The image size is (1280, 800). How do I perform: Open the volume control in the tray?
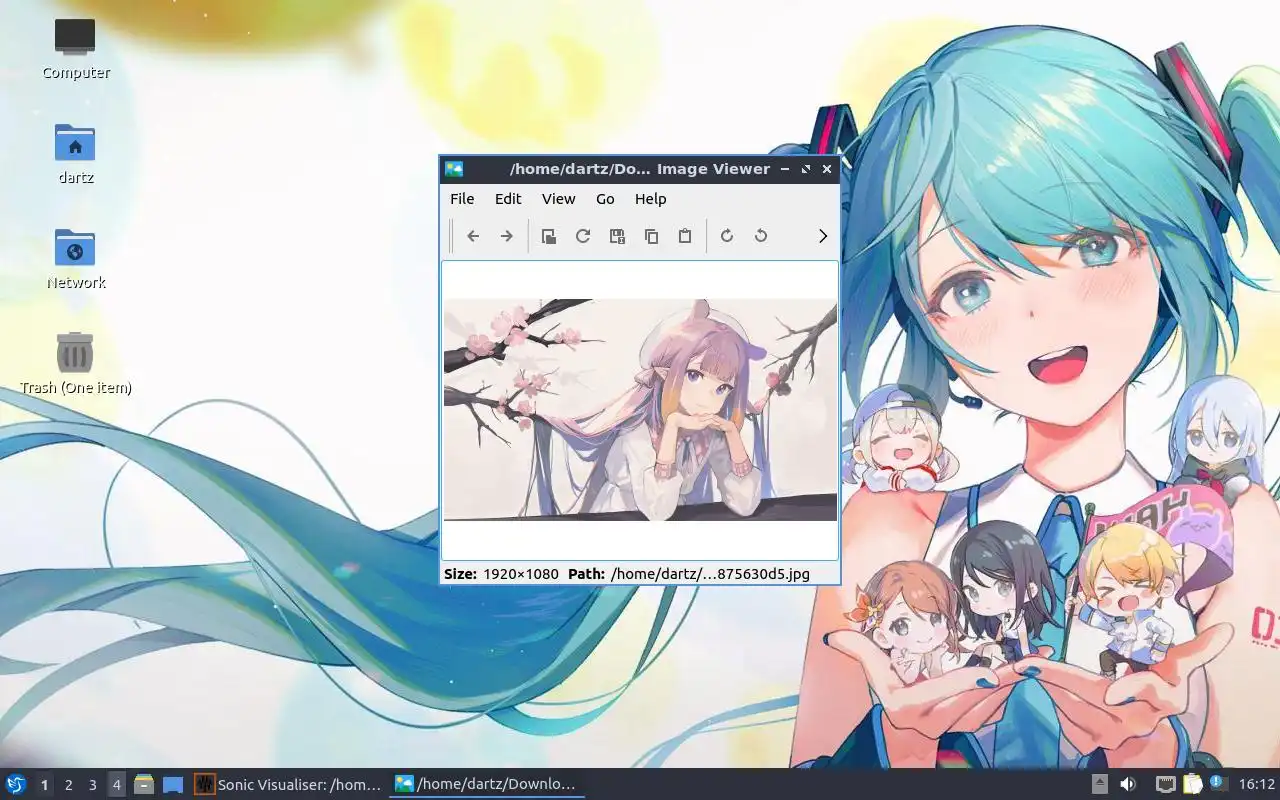[1128, 785]
